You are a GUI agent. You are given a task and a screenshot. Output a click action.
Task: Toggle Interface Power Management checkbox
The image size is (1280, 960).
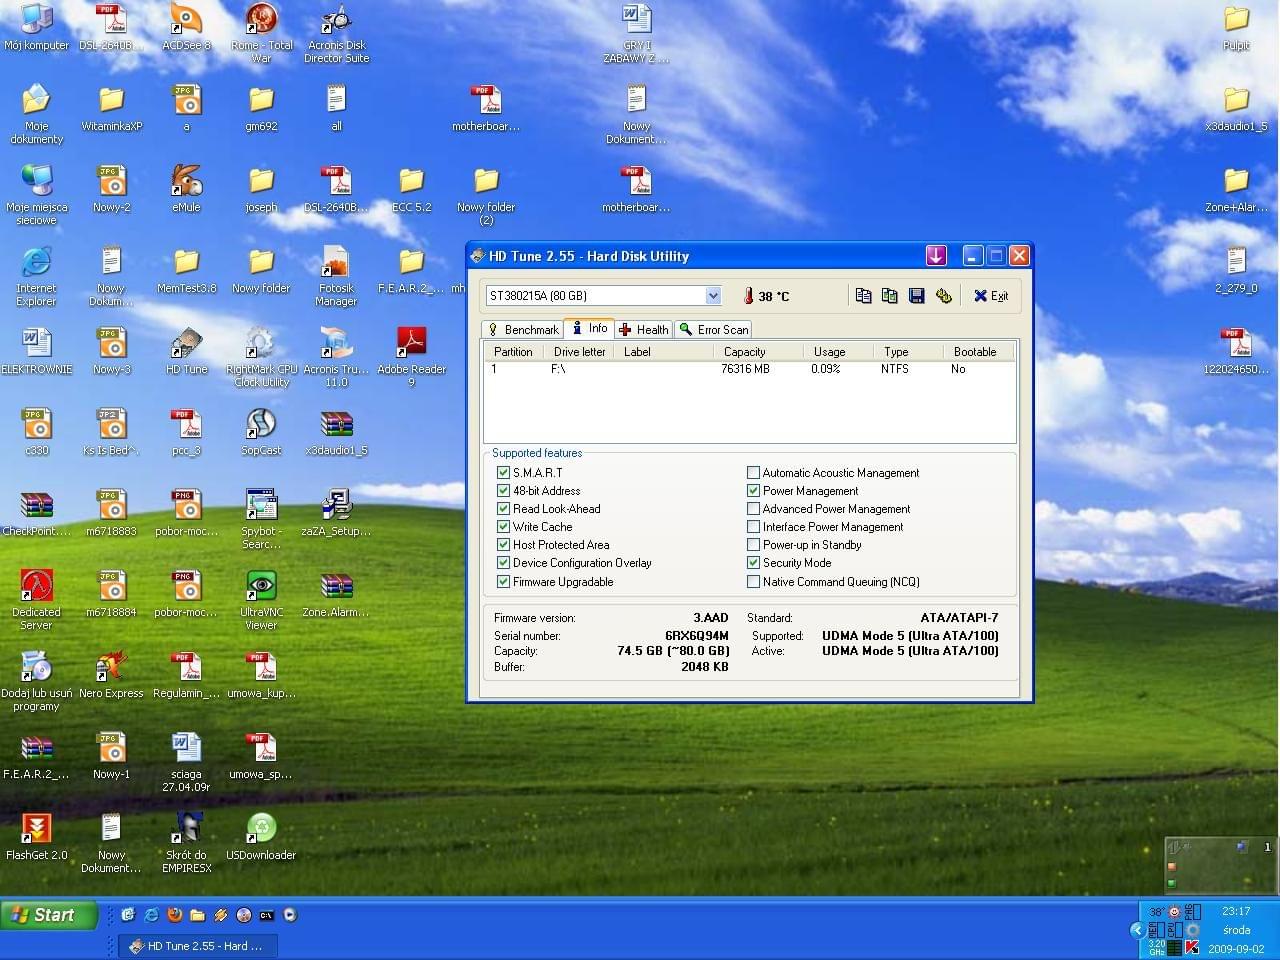753,527
